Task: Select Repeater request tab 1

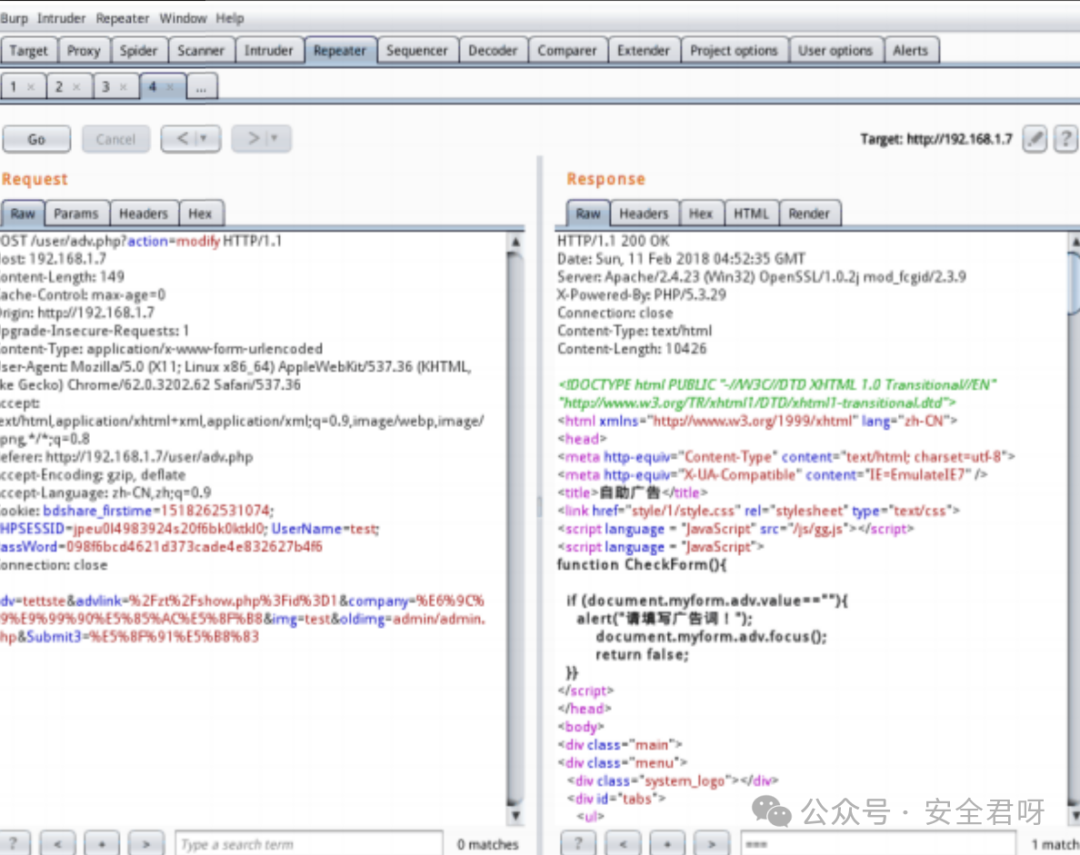Action: pos(14,87)
